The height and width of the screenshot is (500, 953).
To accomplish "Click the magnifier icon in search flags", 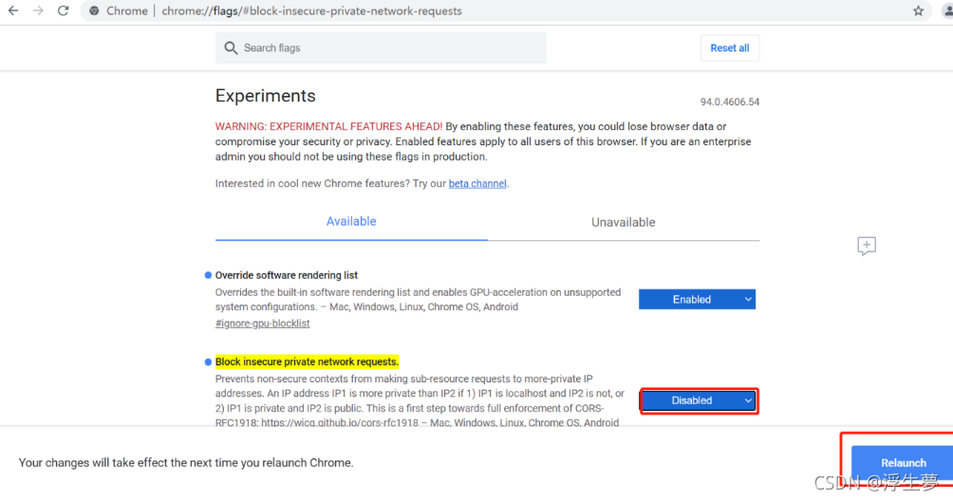I will [230, 48].
